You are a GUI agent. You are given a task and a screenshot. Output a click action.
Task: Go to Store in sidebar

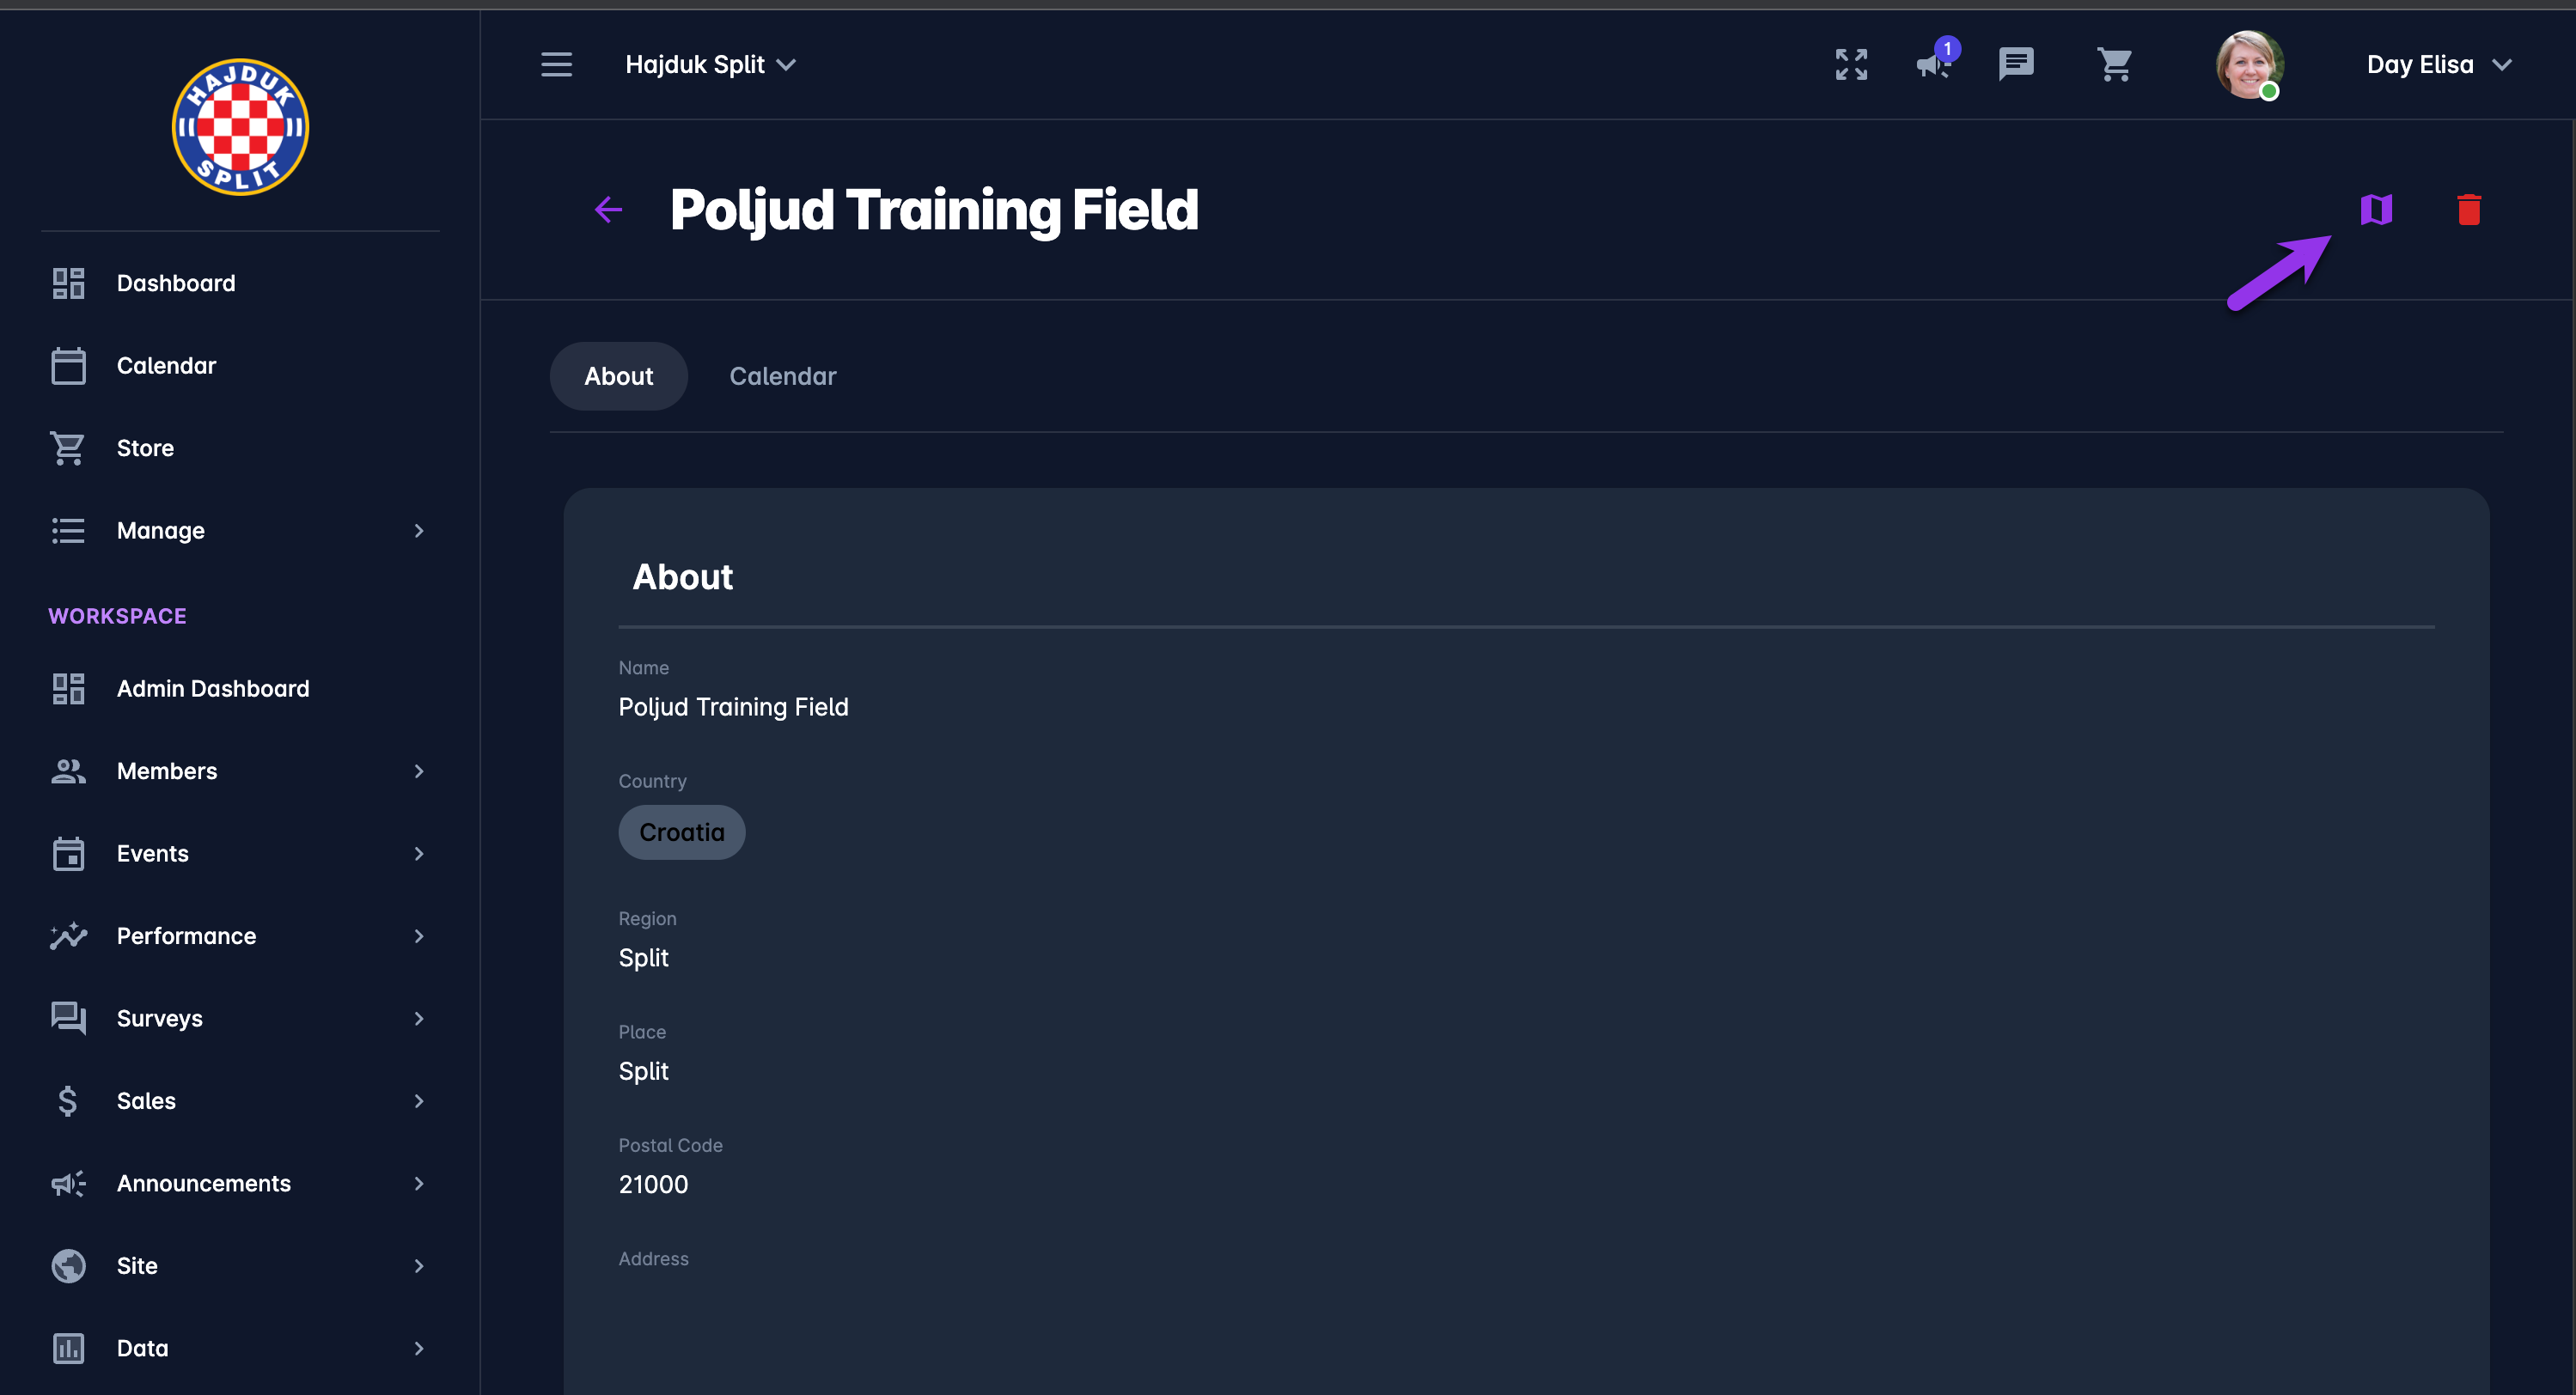[x=145, y=448]
